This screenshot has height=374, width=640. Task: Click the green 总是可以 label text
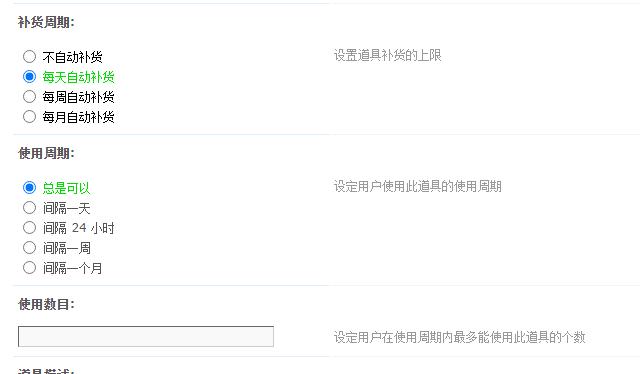[66, 188]
